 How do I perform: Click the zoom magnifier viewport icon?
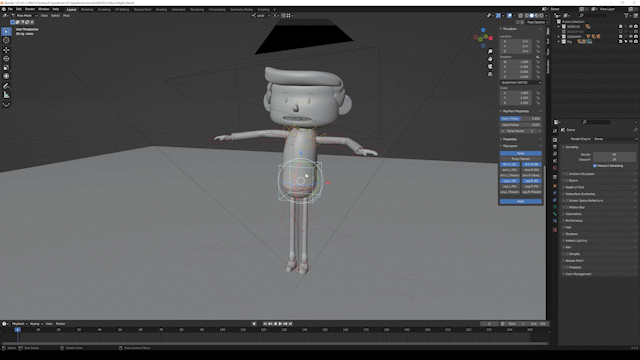490,51
